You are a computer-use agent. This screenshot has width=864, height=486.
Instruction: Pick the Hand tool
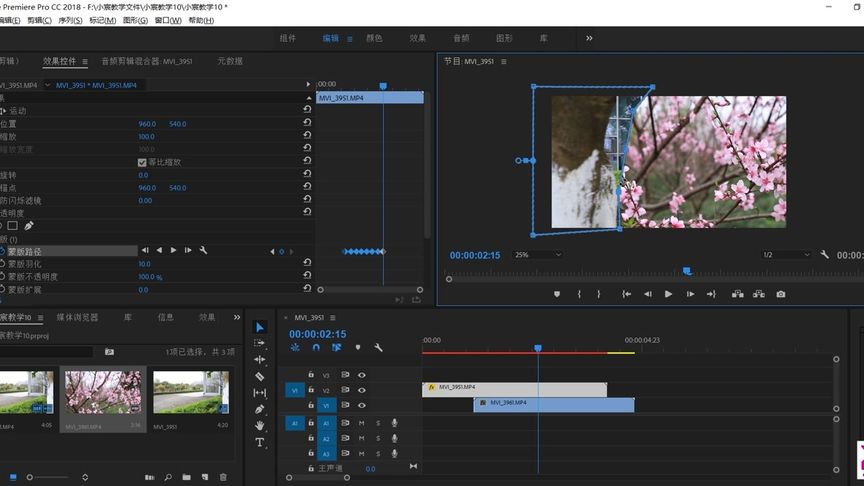260,425
